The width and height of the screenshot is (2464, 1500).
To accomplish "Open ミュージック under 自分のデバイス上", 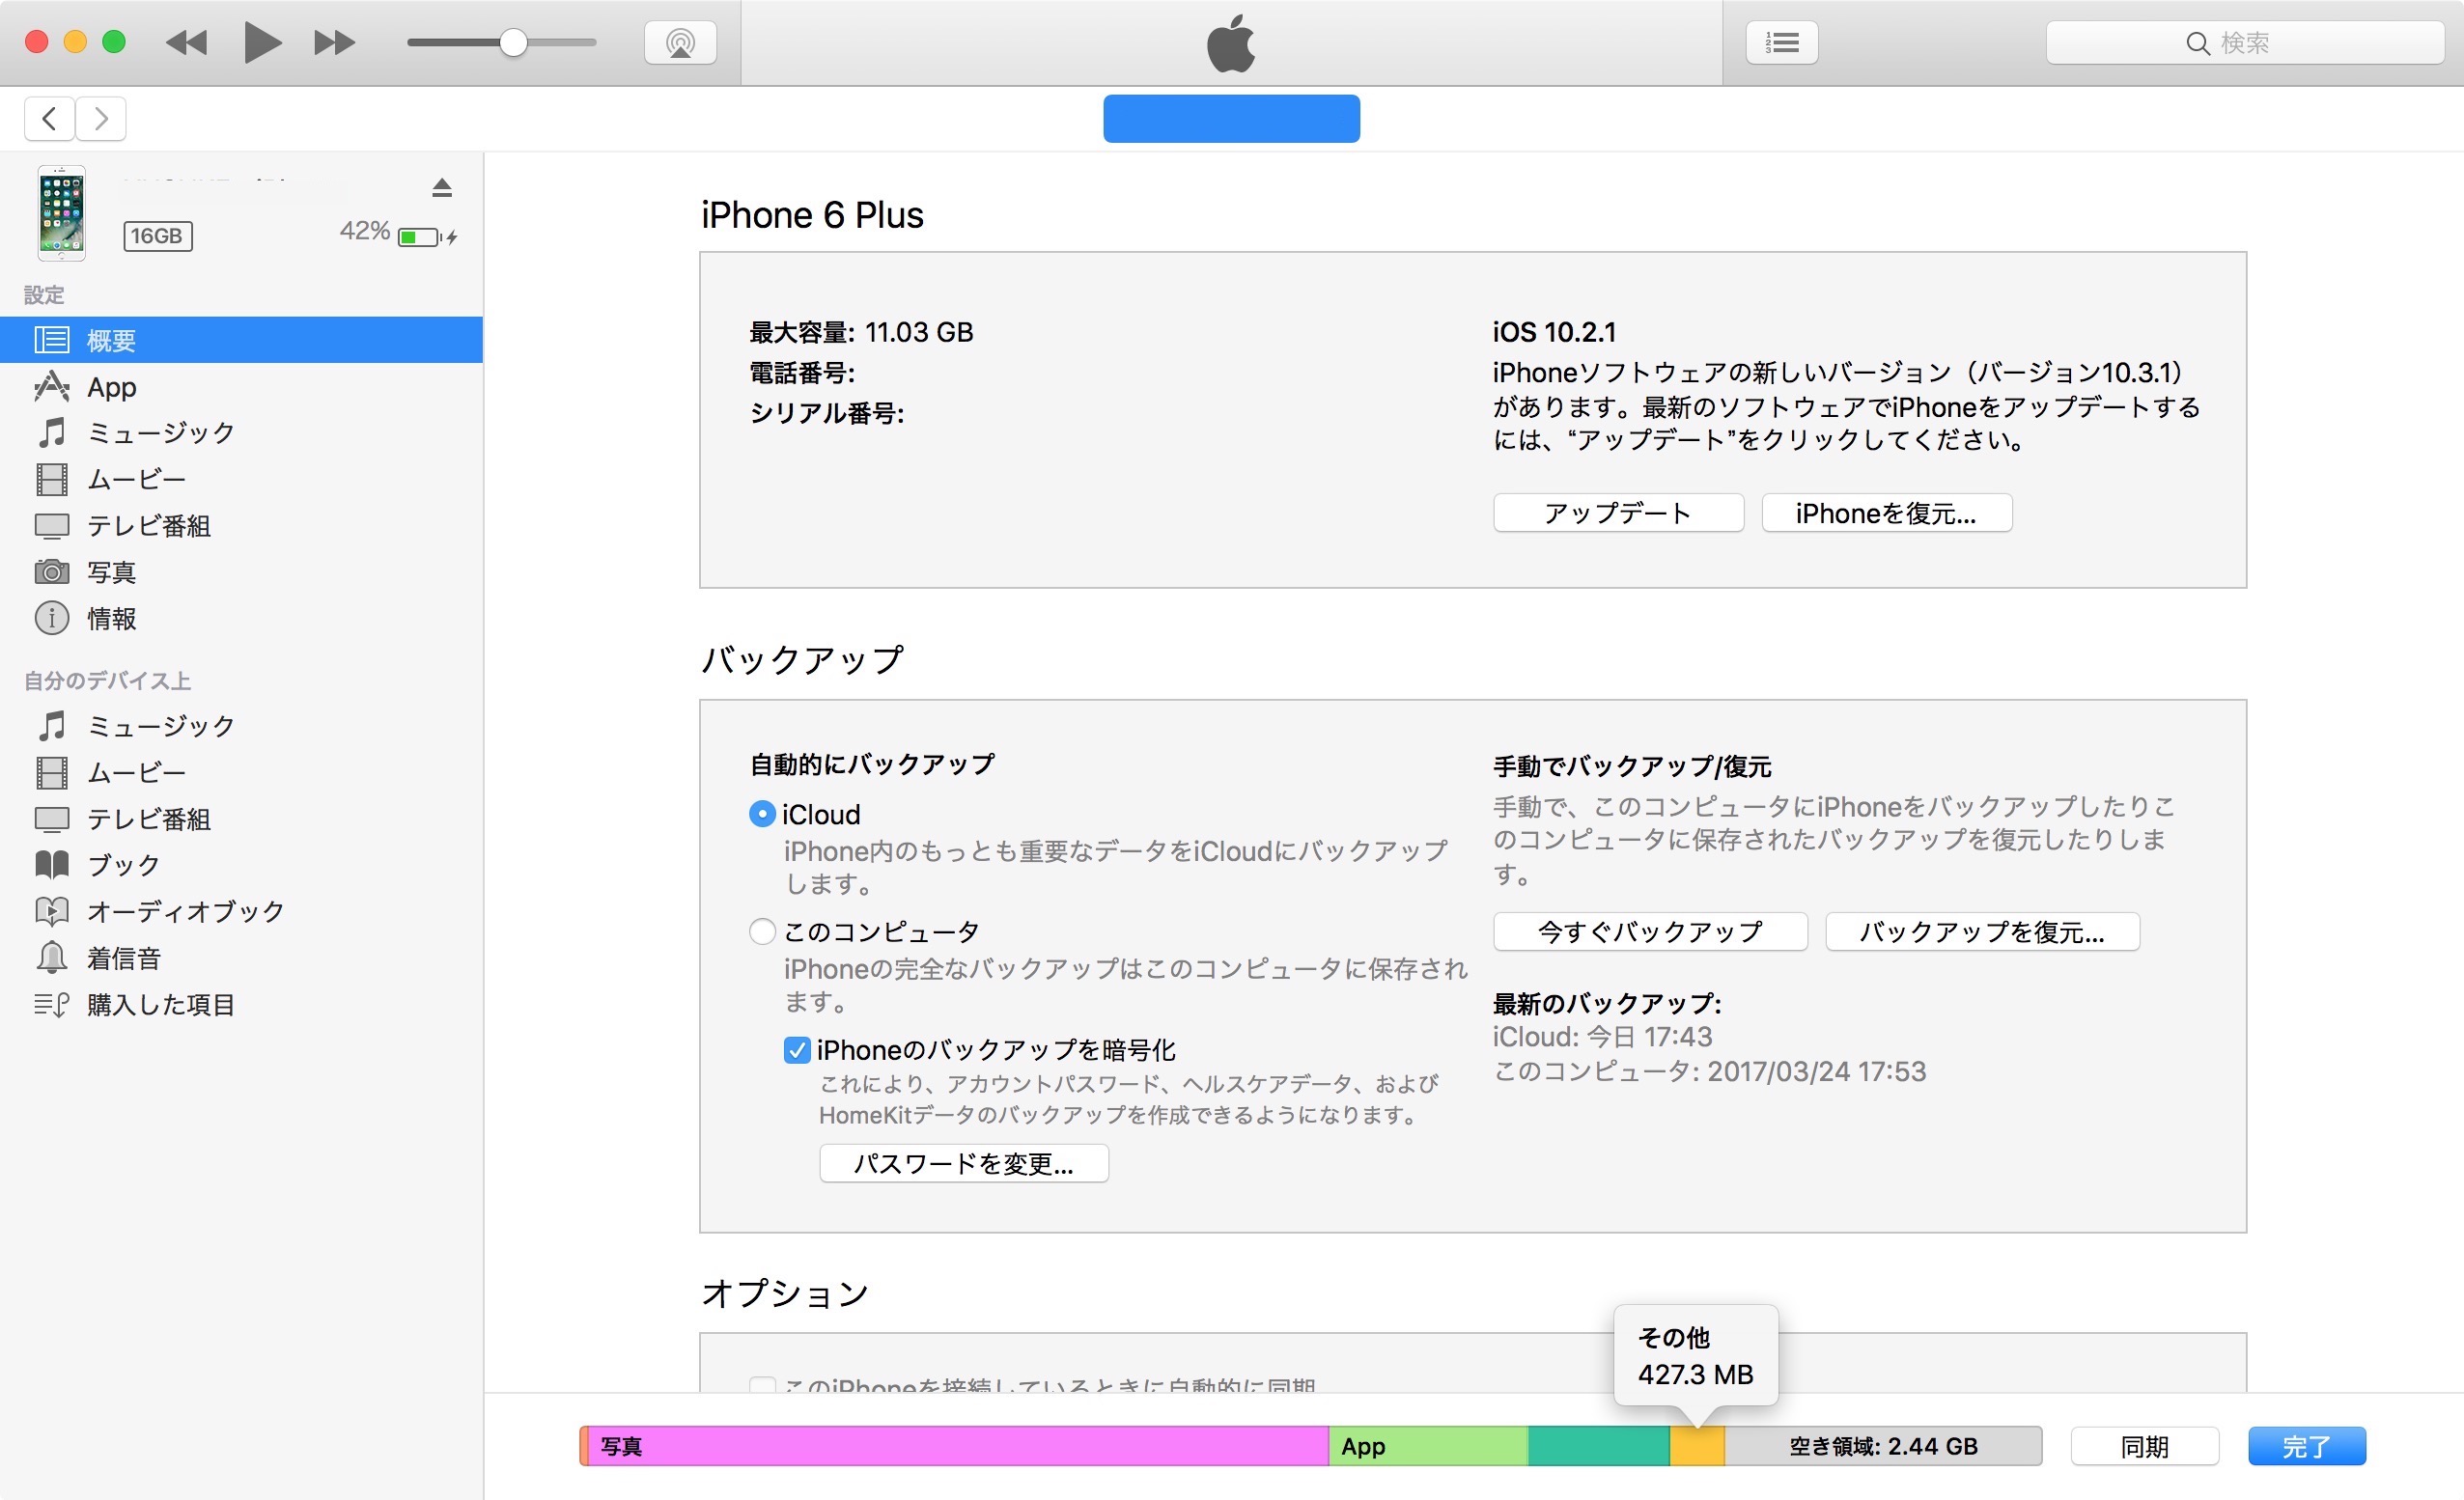I will (241, 726).
